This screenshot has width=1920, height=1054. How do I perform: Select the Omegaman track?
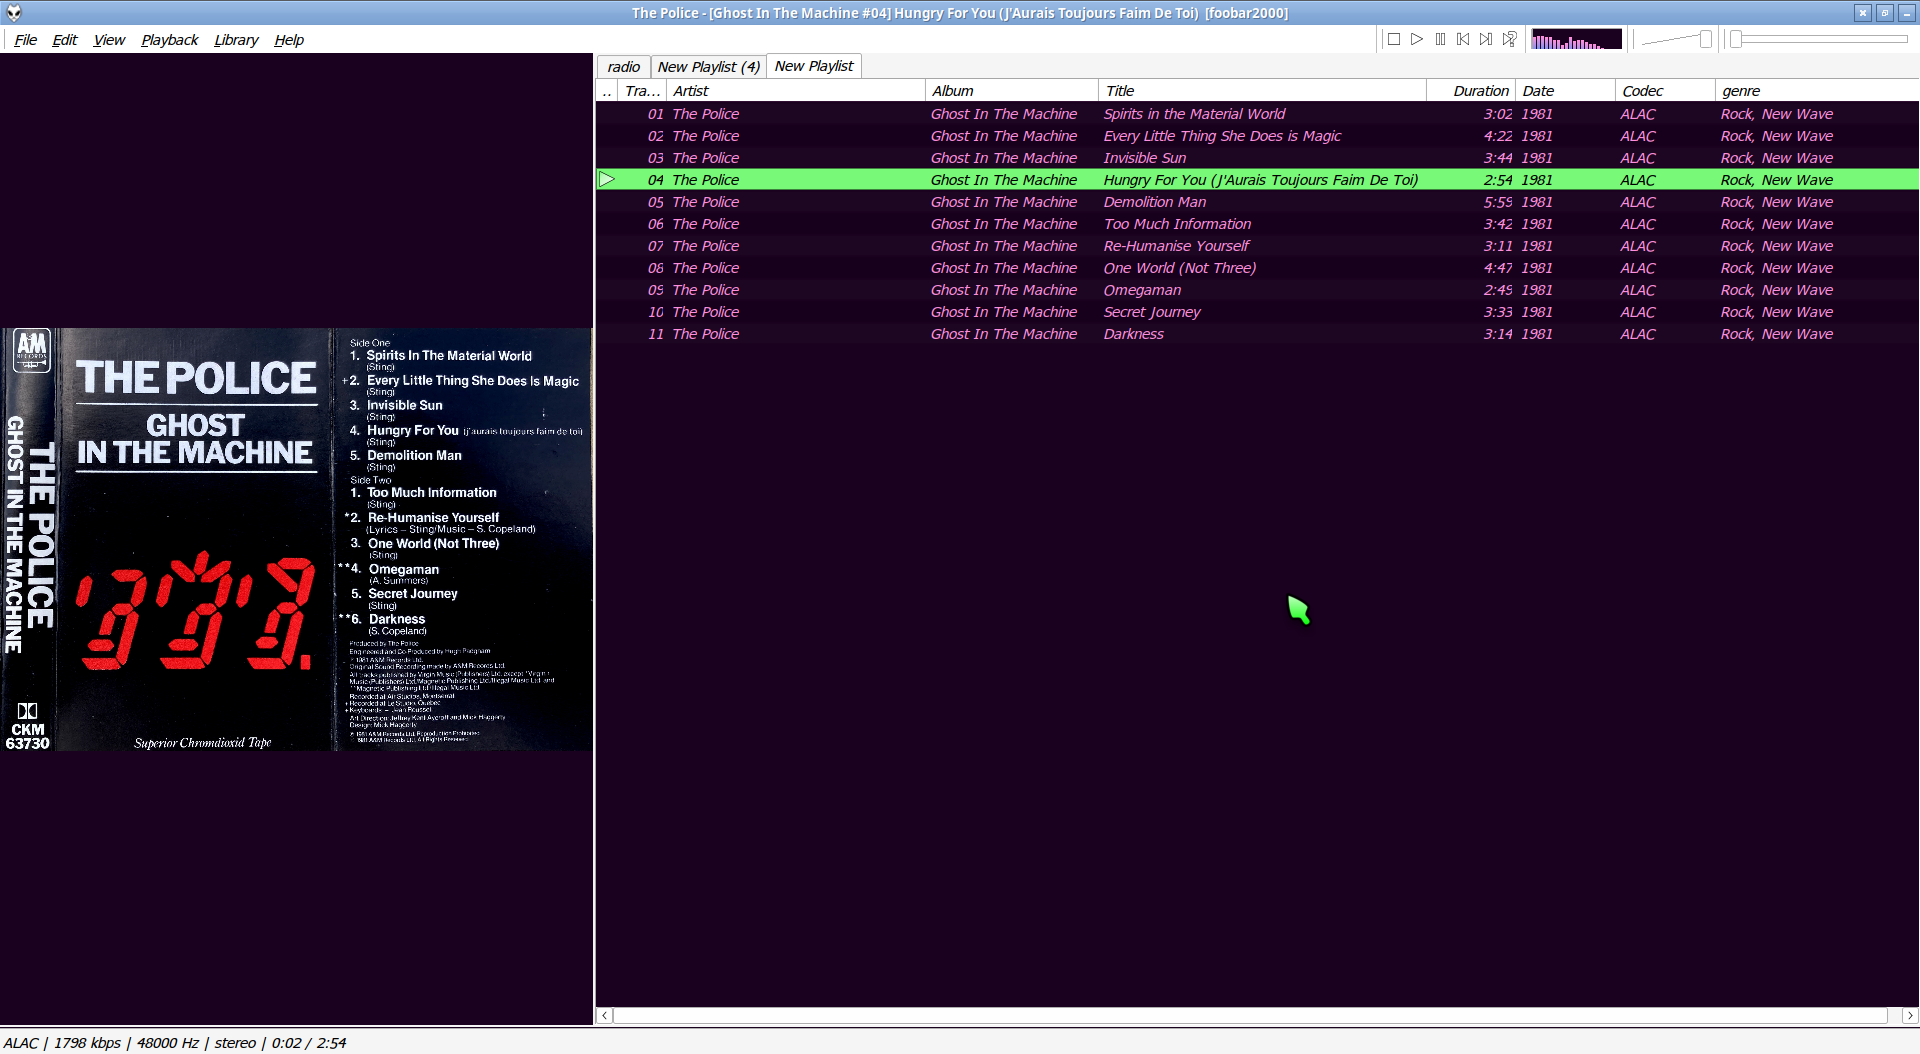coord(1257,290)
